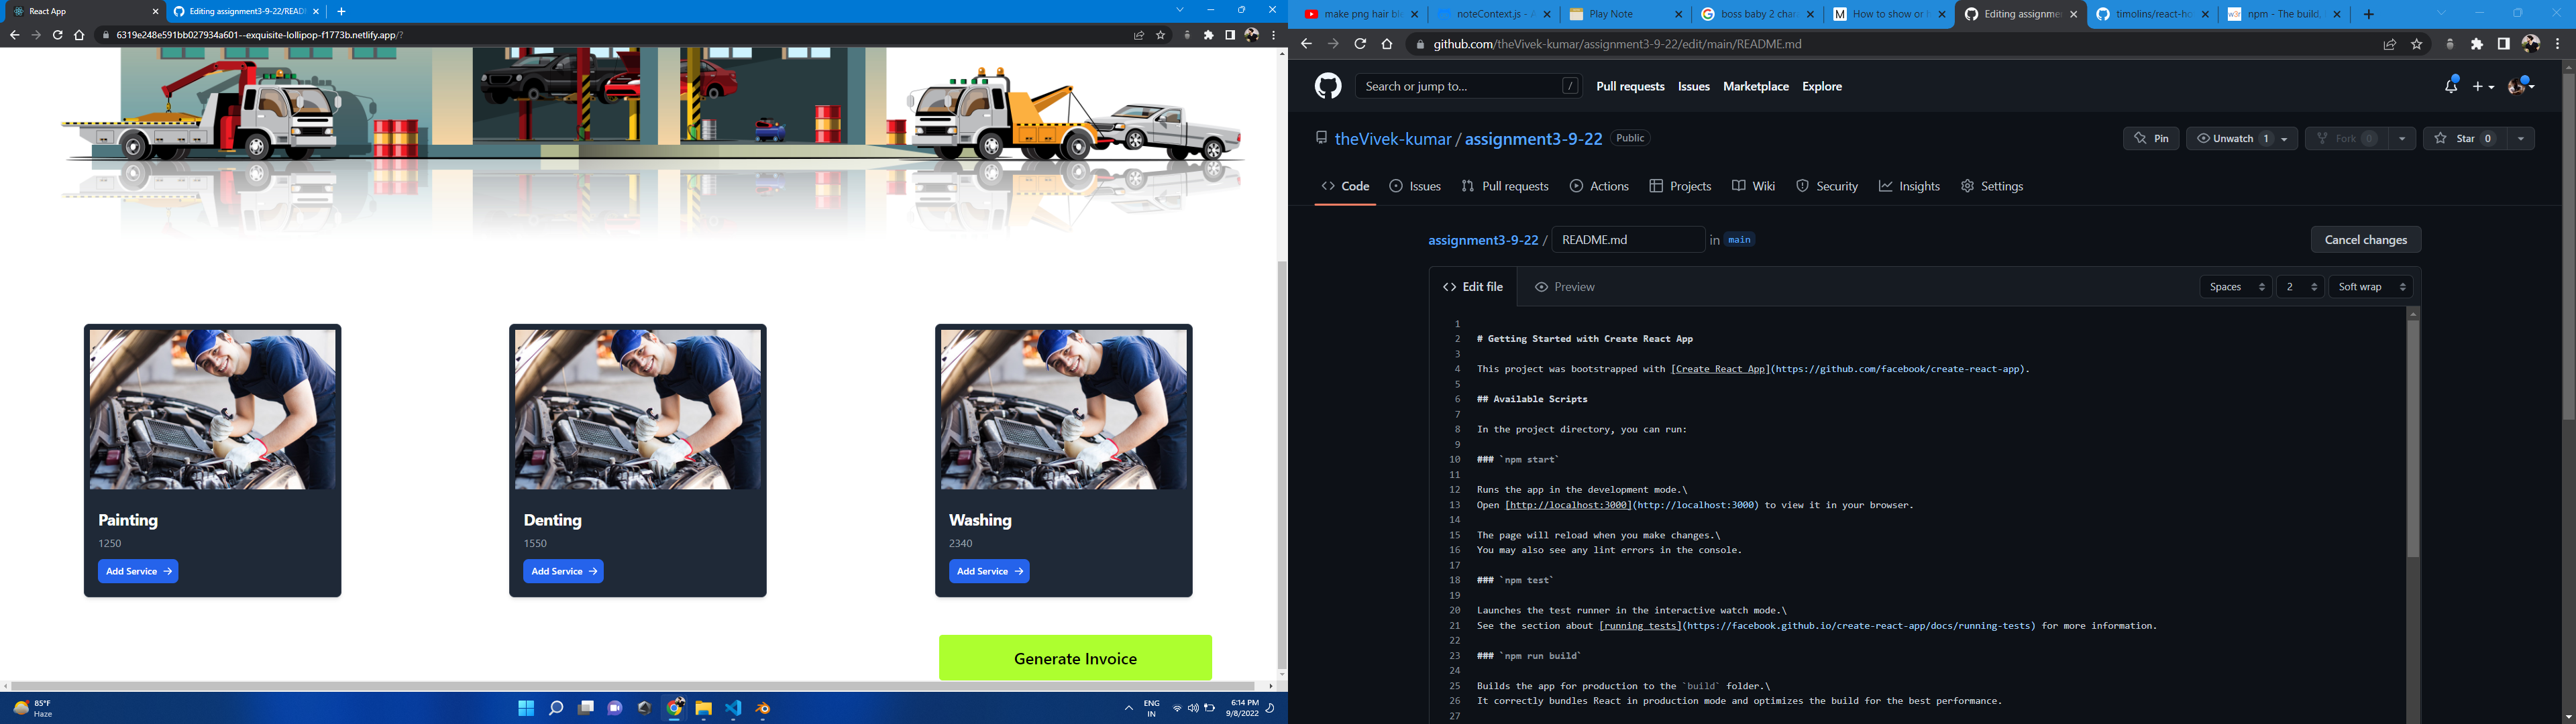Switch to the Preview tab

tap(1564, 287)
